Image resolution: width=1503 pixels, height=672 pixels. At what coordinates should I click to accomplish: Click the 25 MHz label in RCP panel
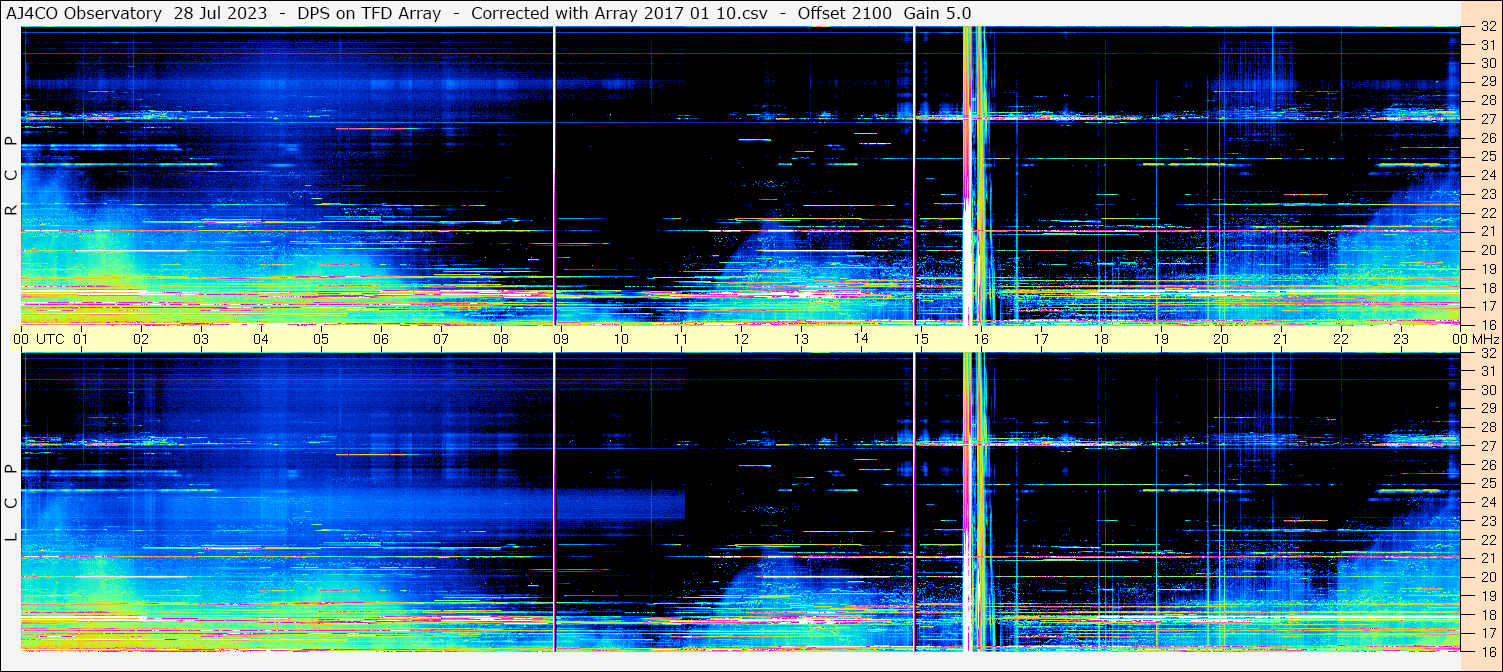(1488, 157)
